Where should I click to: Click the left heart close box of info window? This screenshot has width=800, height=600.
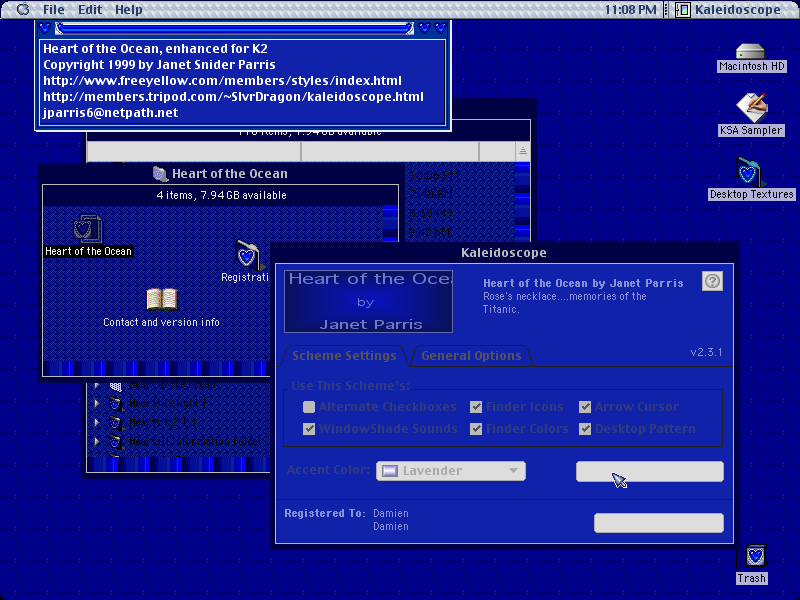[x=45, y=29]
